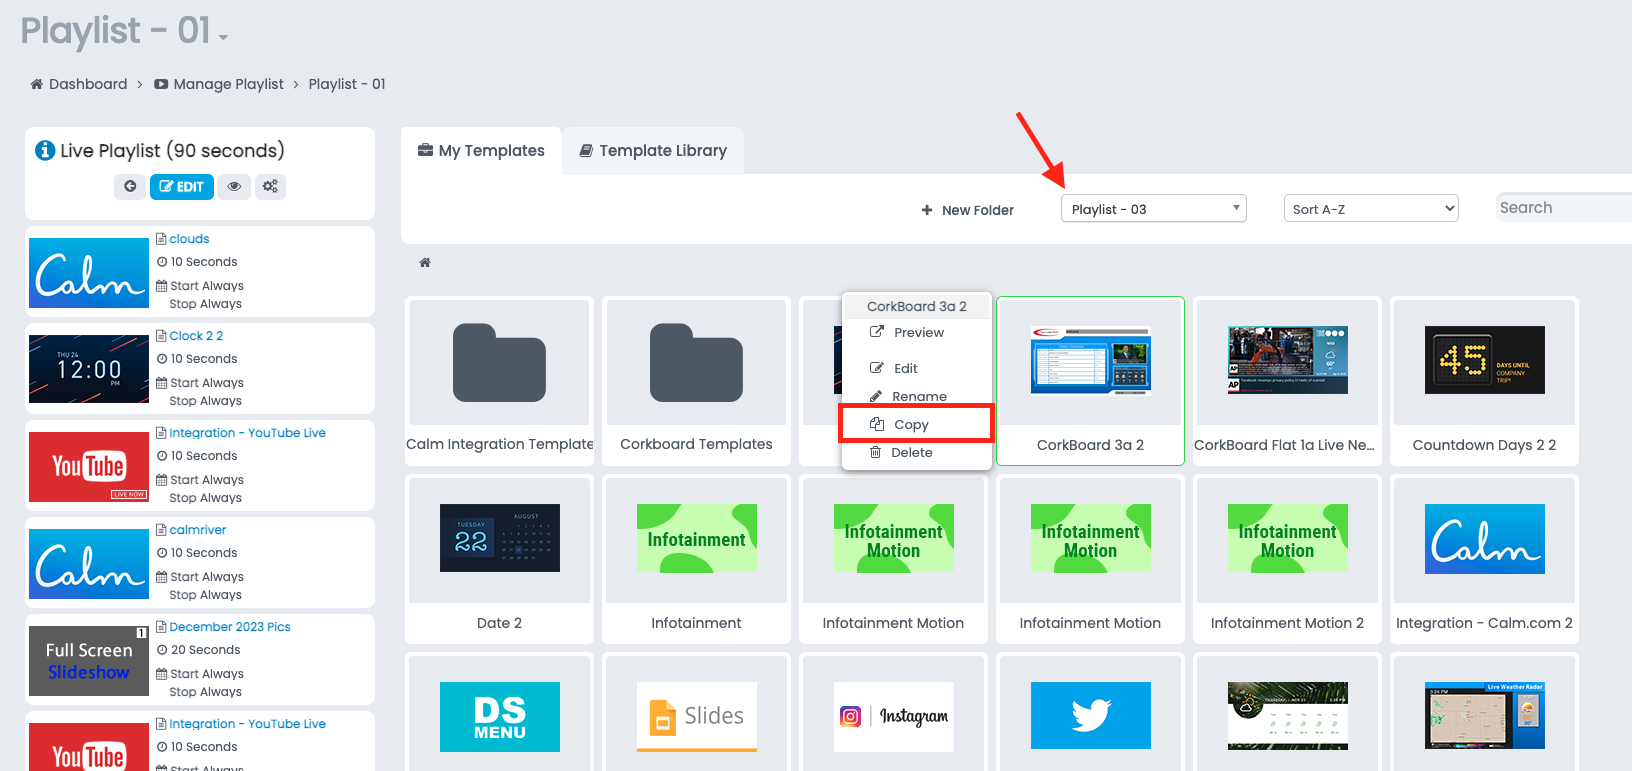Open Corkboard Templates folder

696,381
